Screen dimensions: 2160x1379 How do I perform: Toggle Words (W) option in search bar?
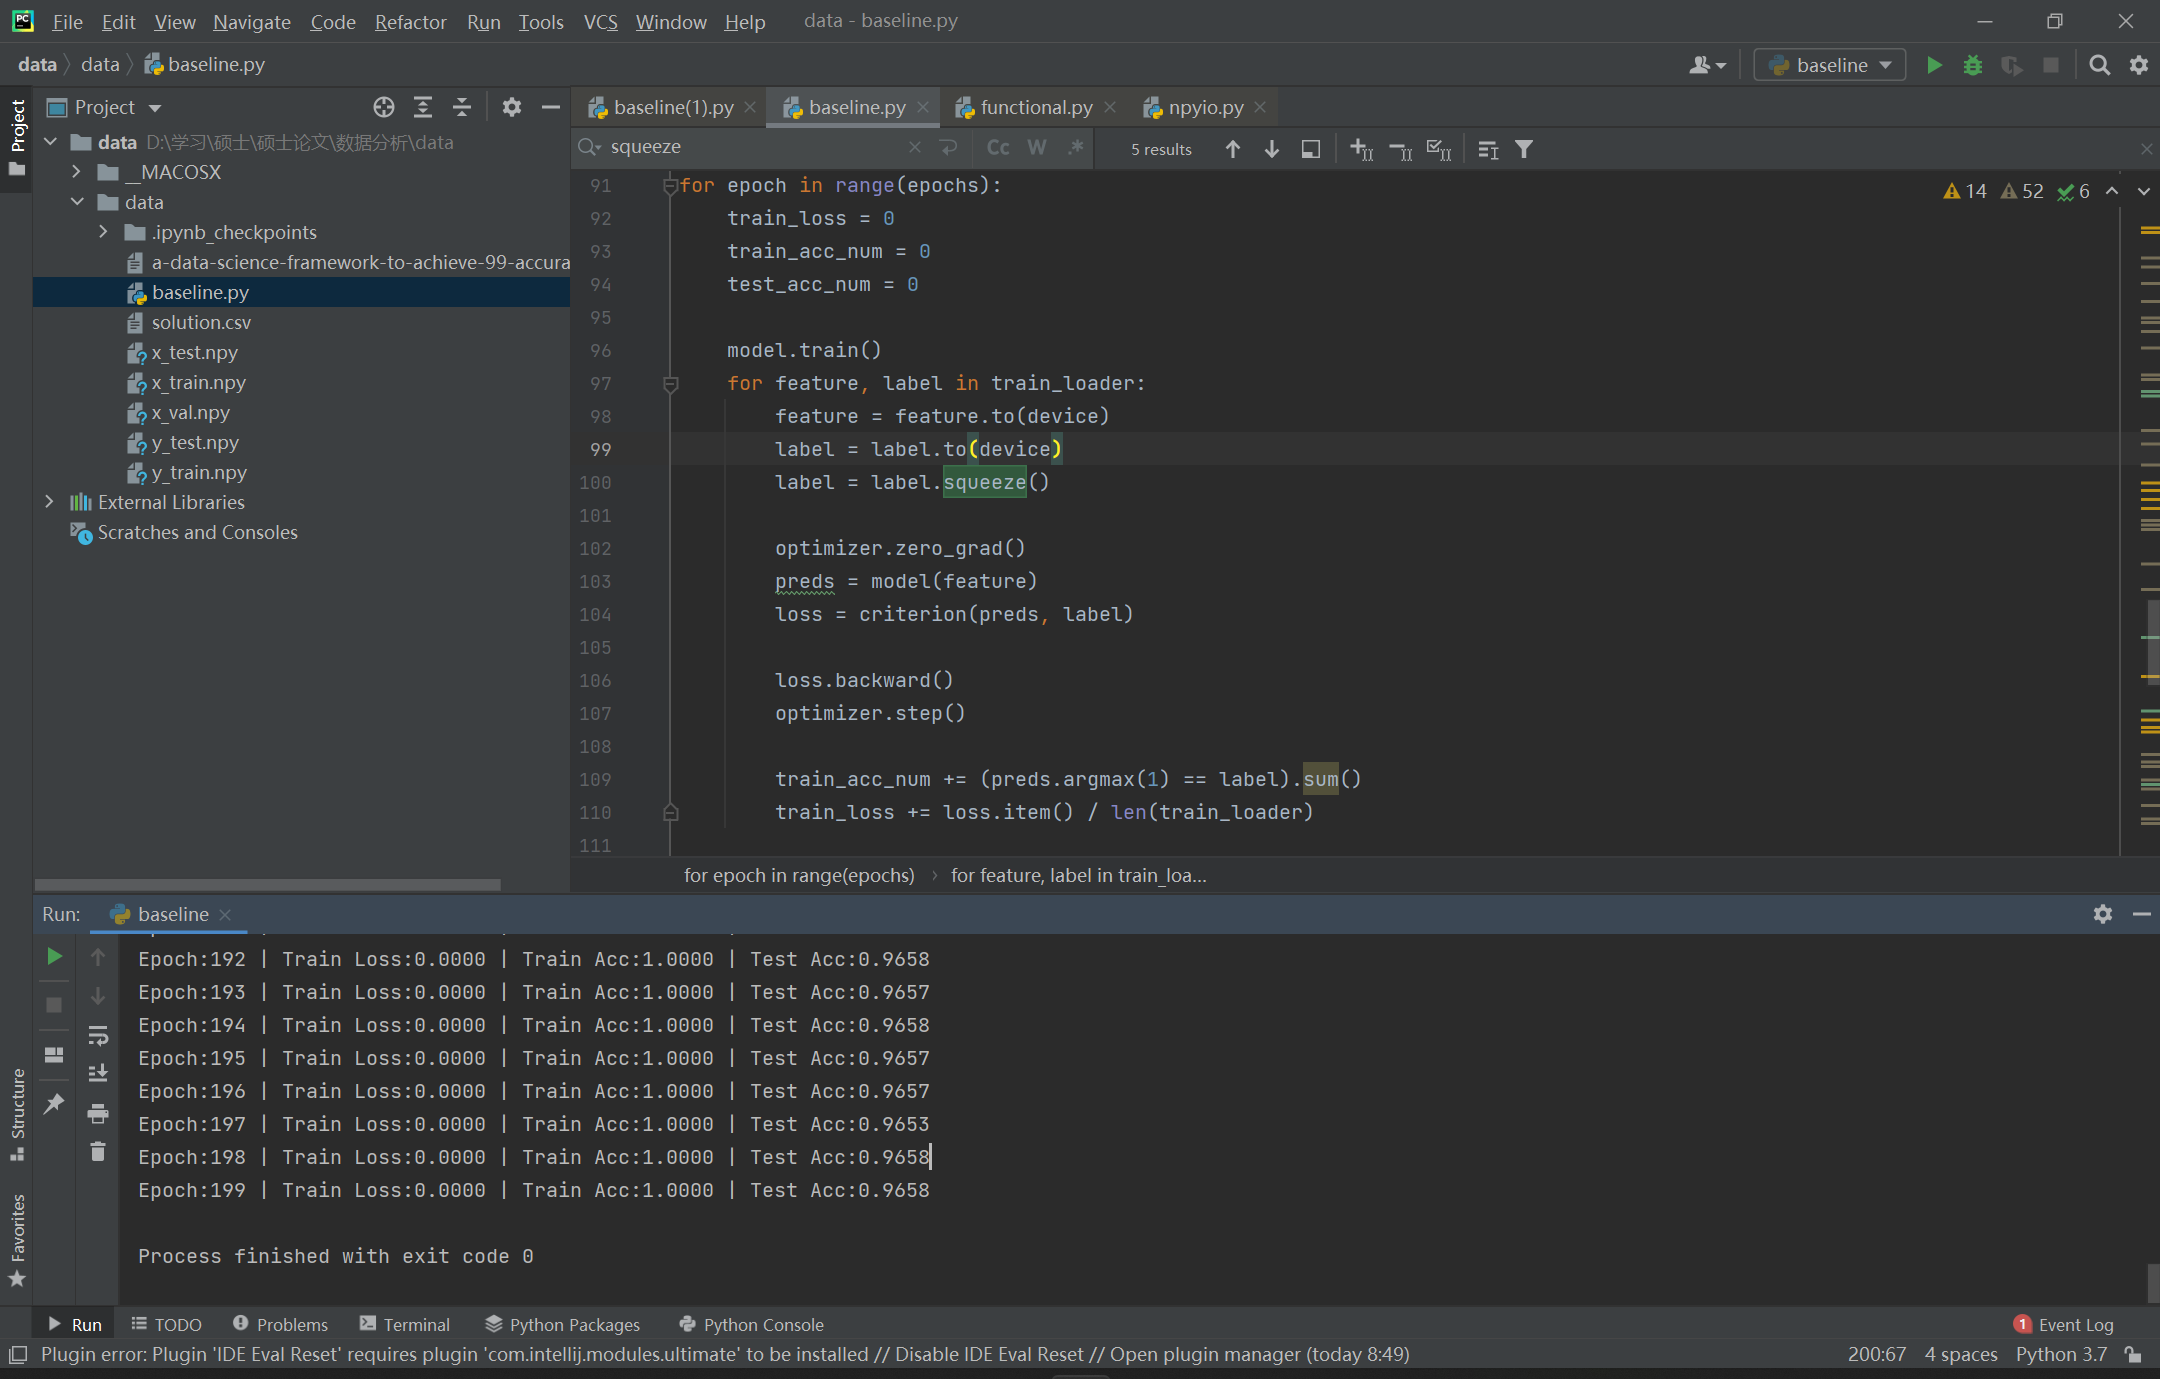click(x=1037, y=148)
